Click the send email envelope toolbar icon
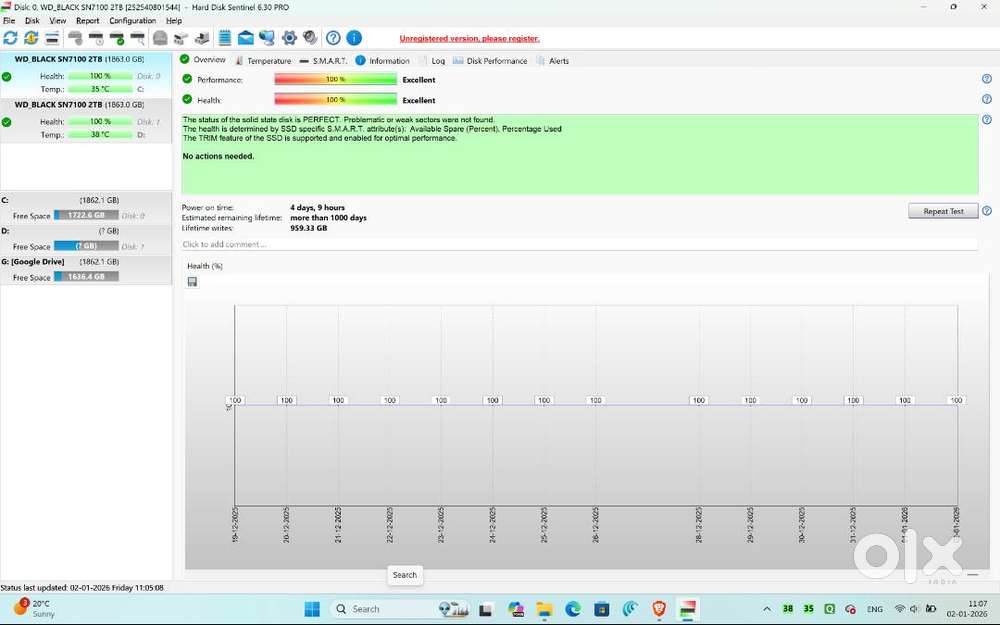Screen dimensions: 1000x625 245,38
